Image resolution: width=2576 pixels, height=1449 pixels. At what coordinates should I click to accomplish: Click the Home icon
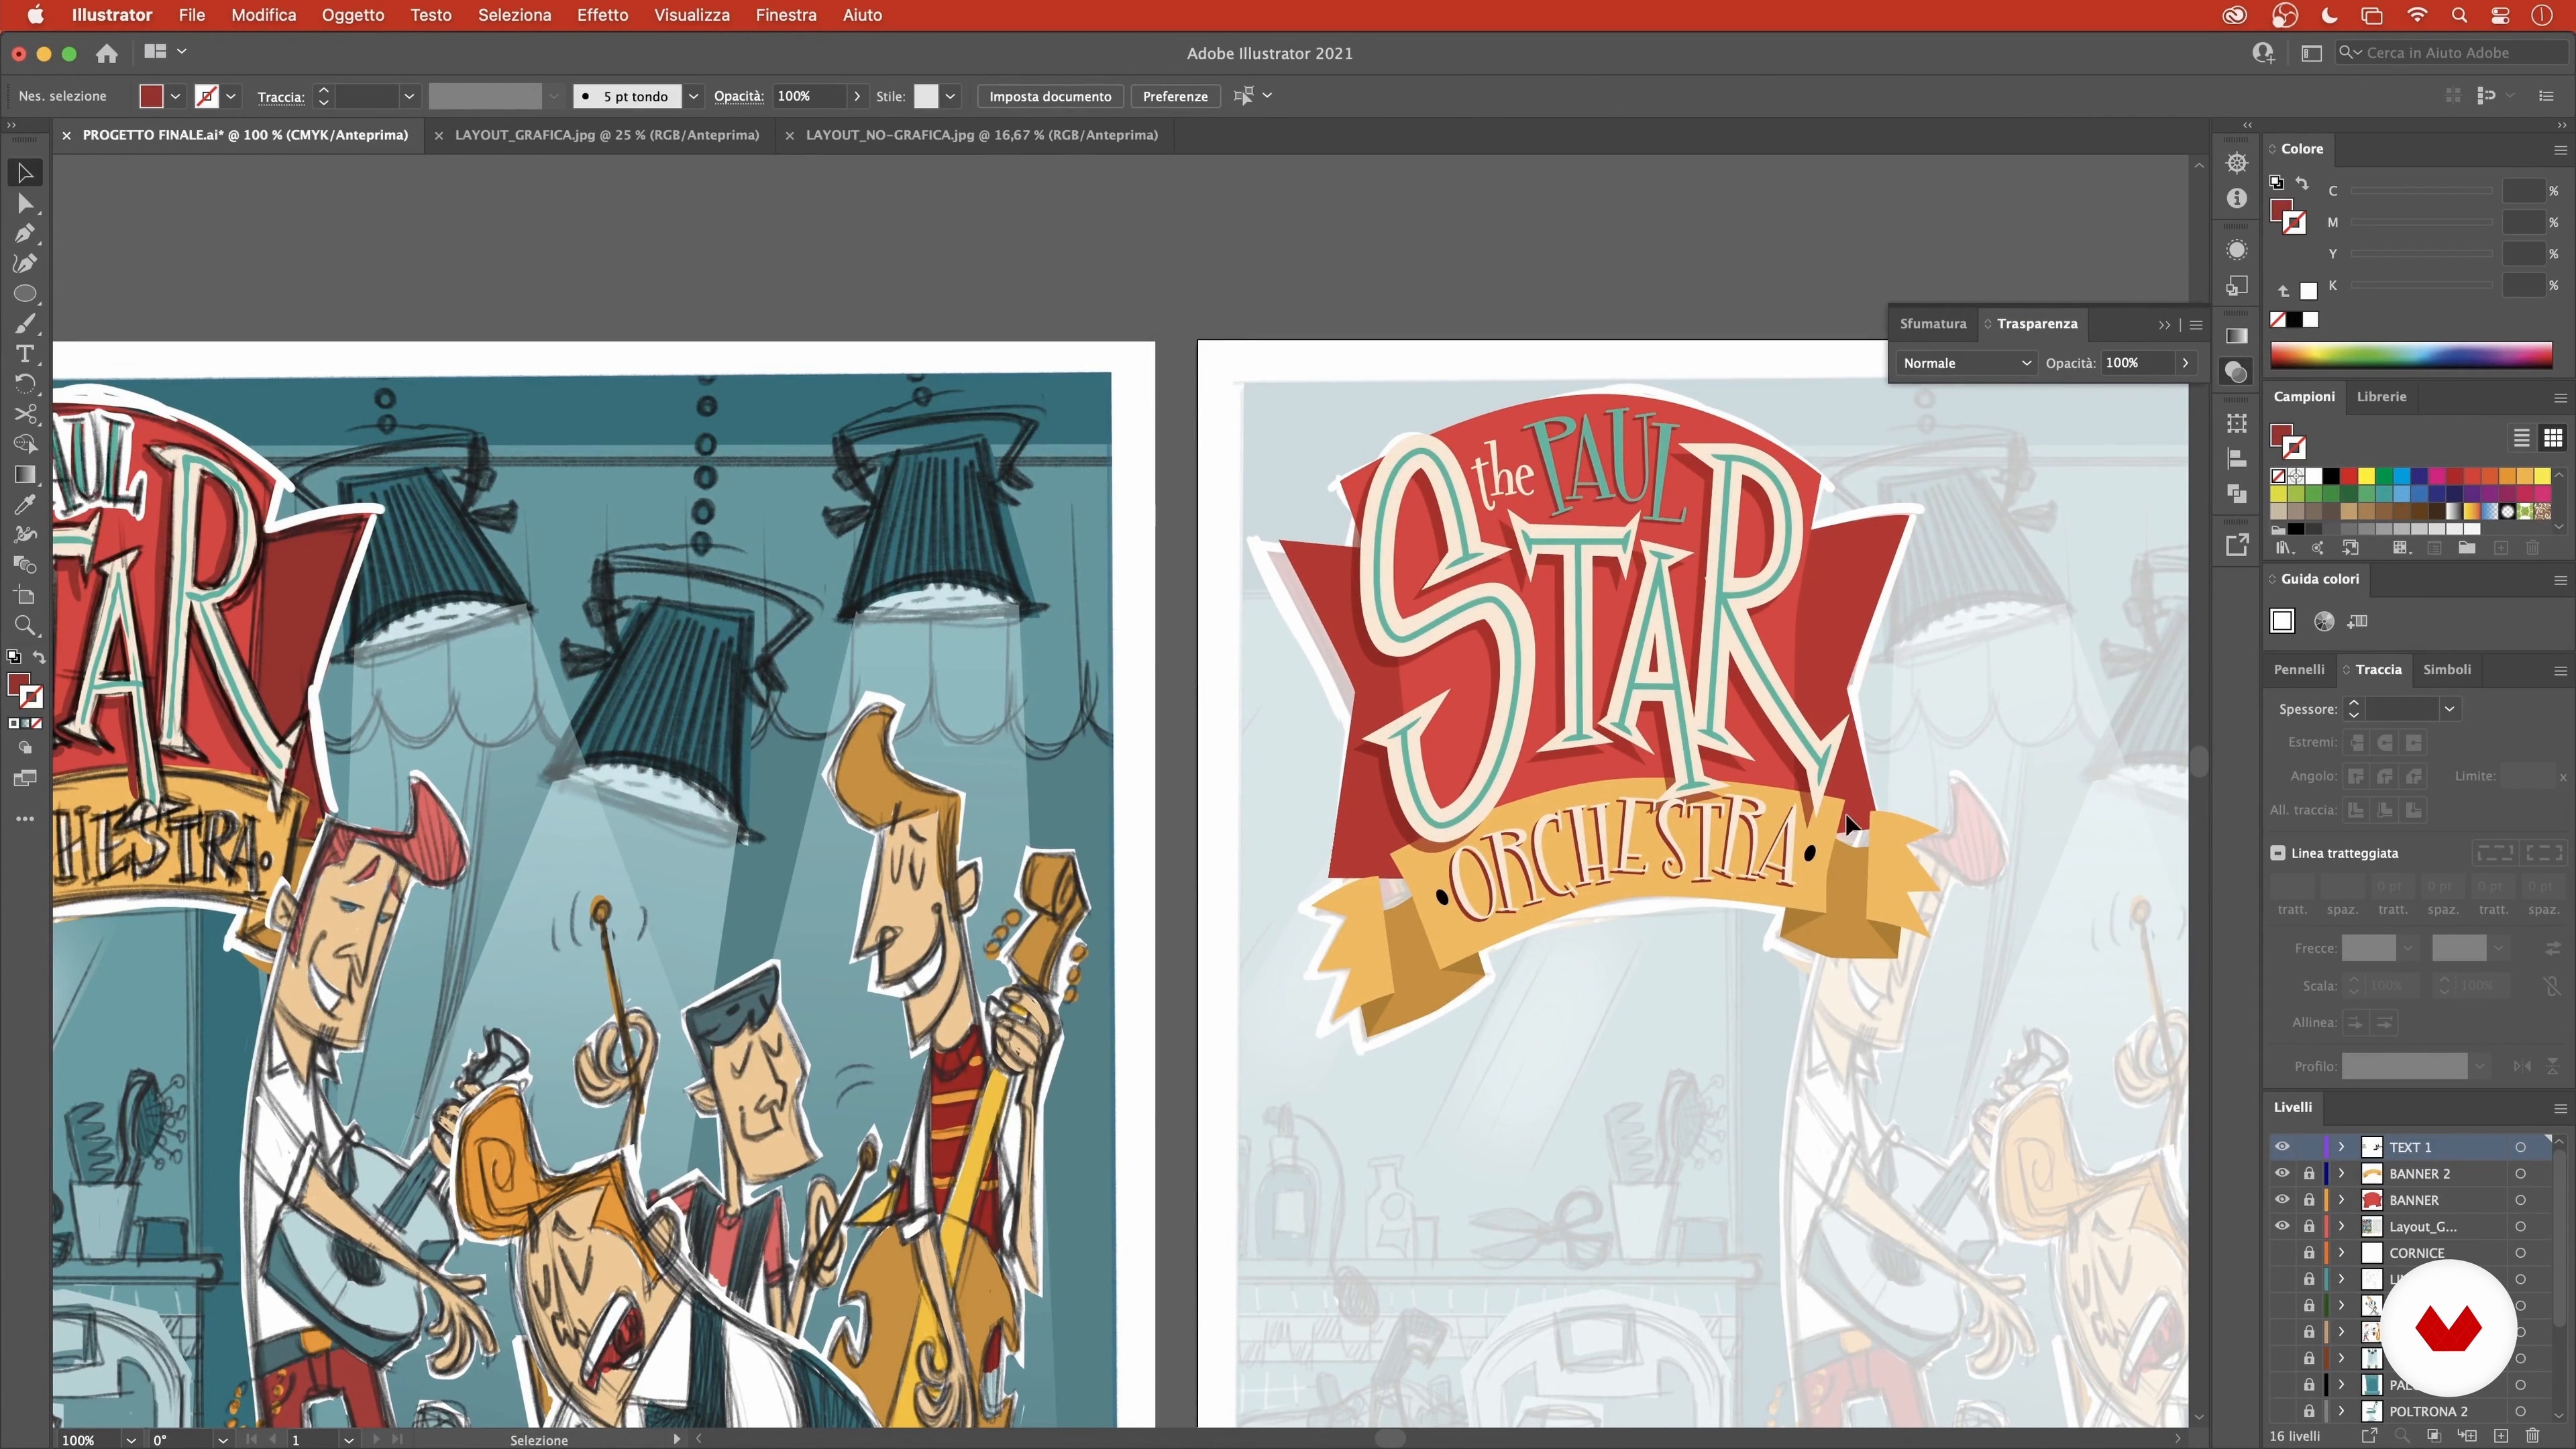click(107, 53)
